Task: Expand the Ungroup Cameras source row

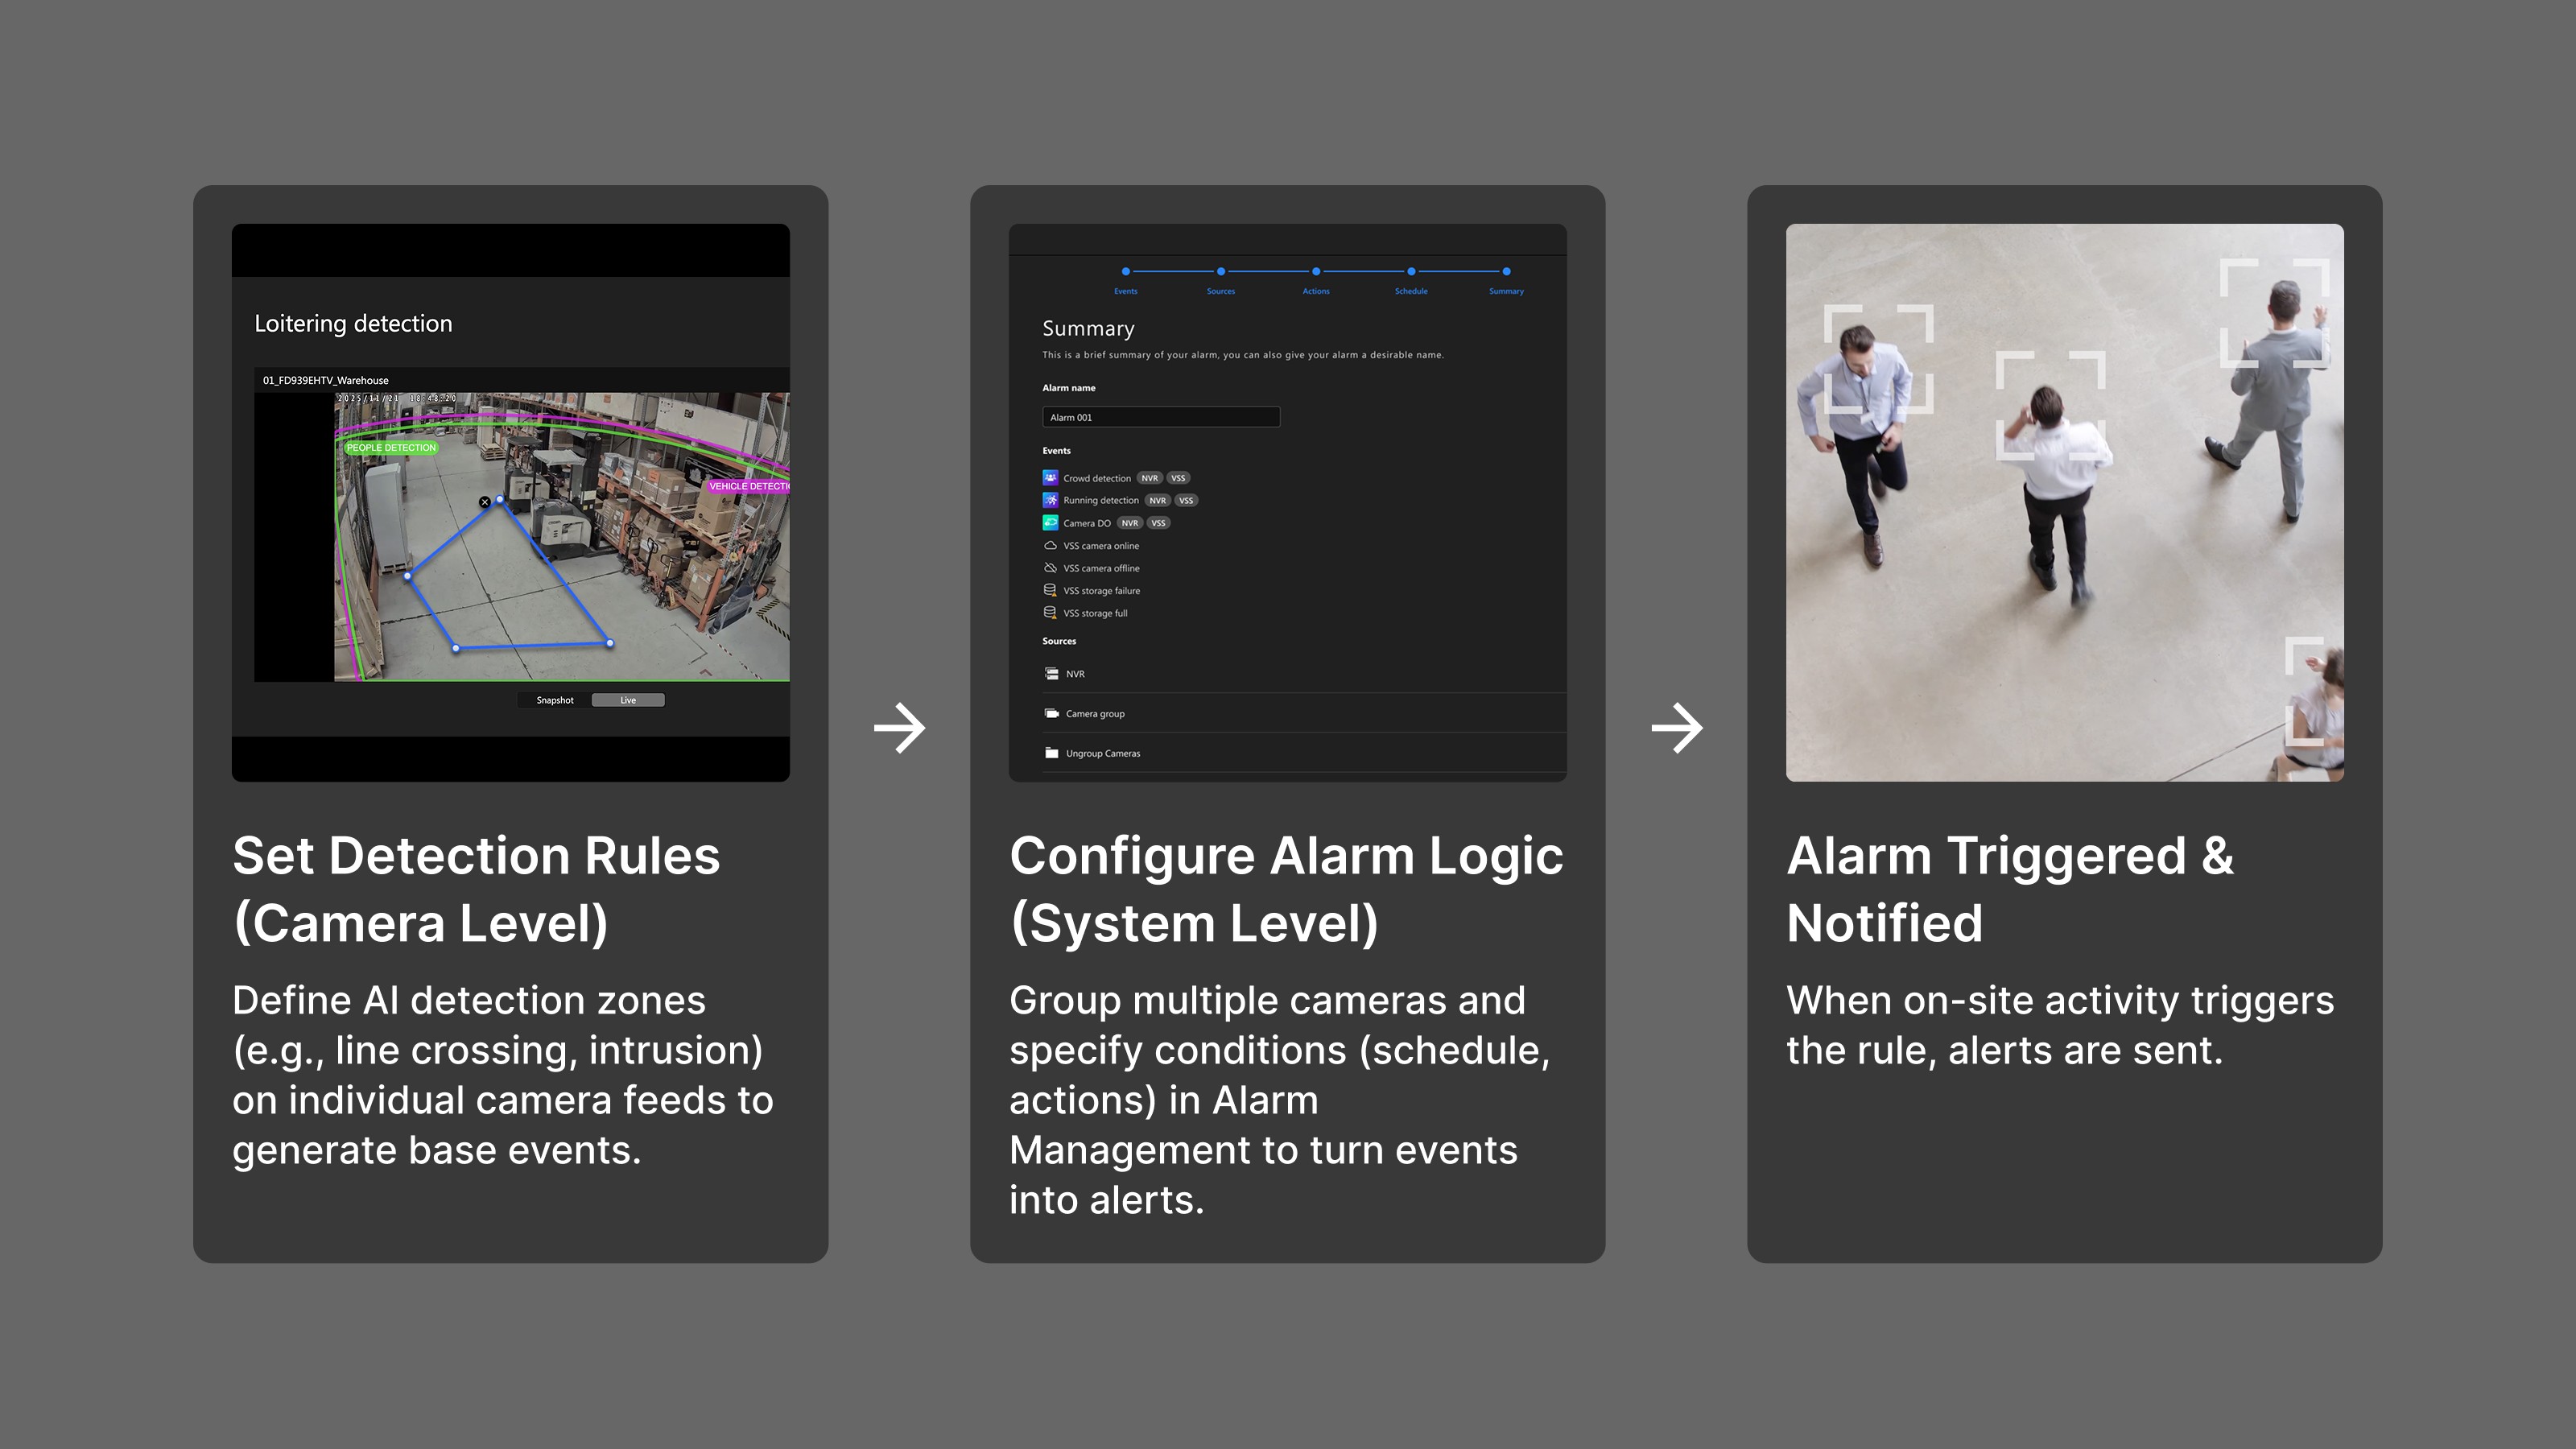Action: 1102,754
